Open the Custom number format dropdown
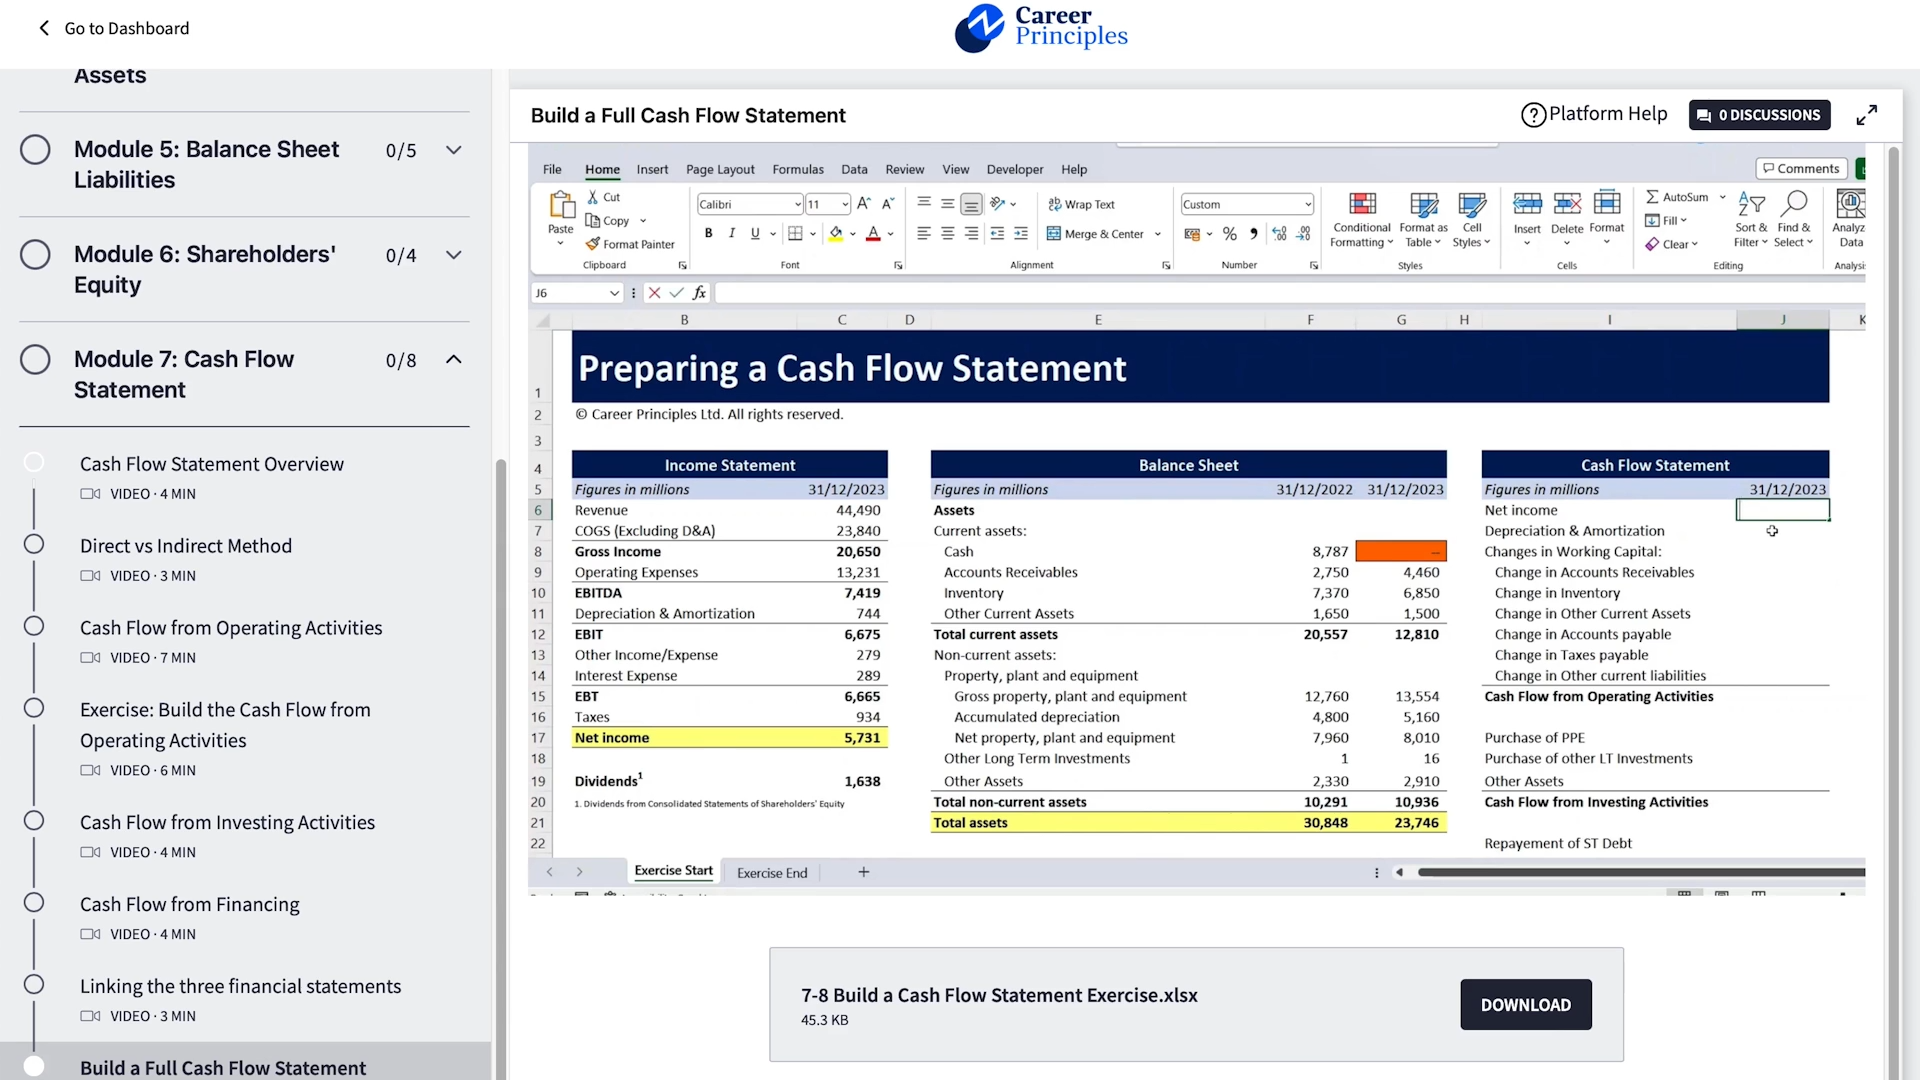Viewport: 1920px width, 1080px height. point(1307,205)
